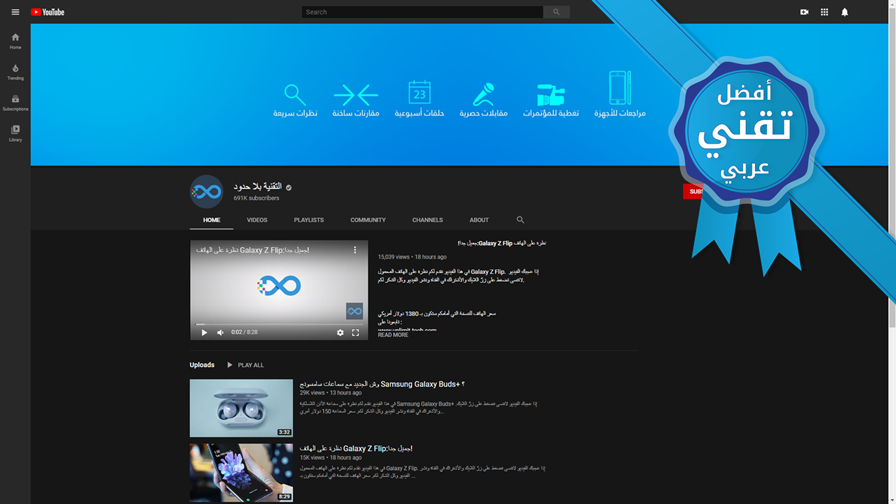
Task: Open the Galaxy Z Flip upload thumbnail
Action: coord(241,473)
